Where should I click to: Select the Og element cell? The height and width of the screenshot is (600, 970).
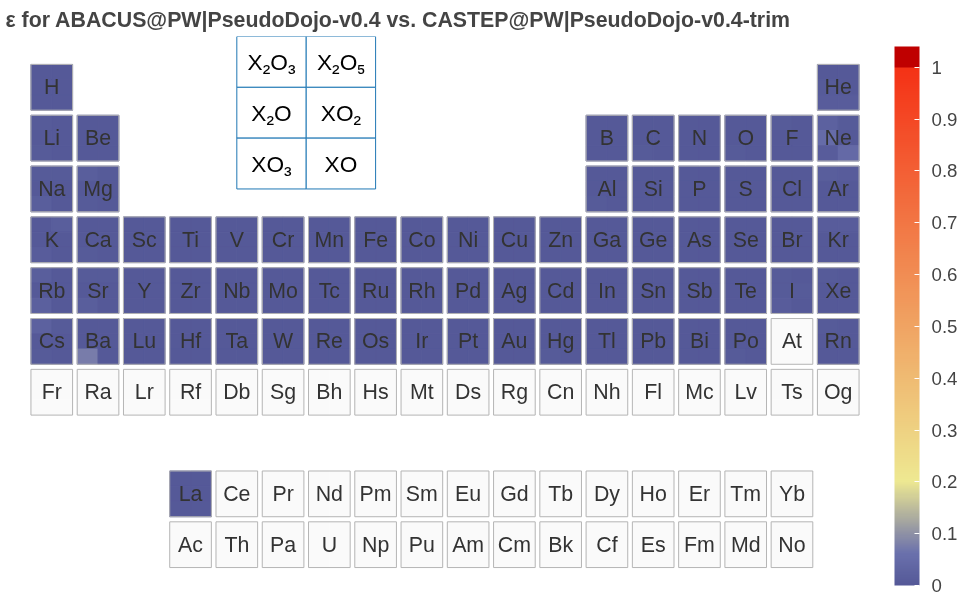coord(838,392)
